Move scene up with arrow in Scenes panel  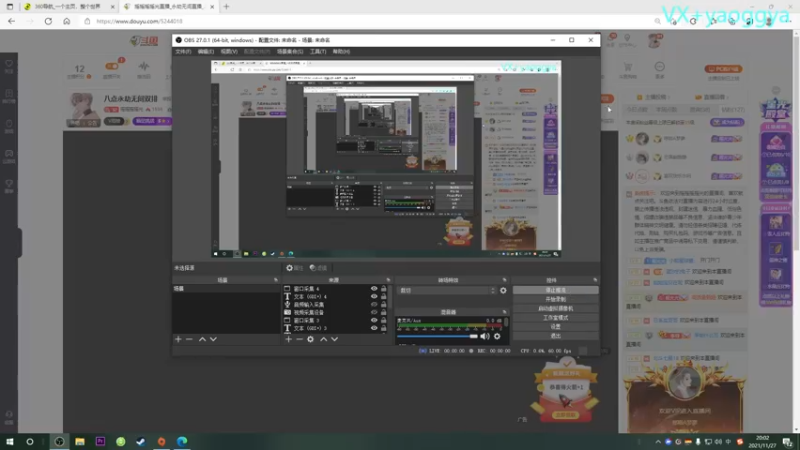pos(202,339)
